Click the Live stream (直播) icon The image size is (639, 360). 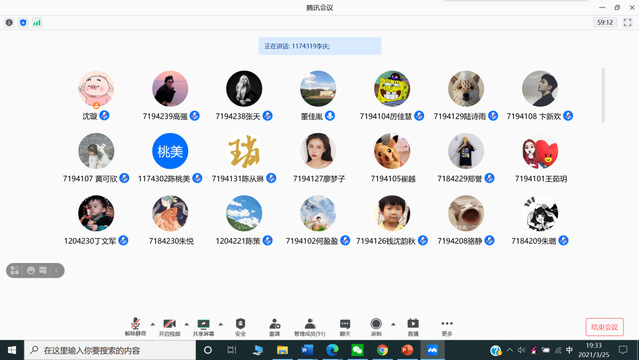point(413,327)
